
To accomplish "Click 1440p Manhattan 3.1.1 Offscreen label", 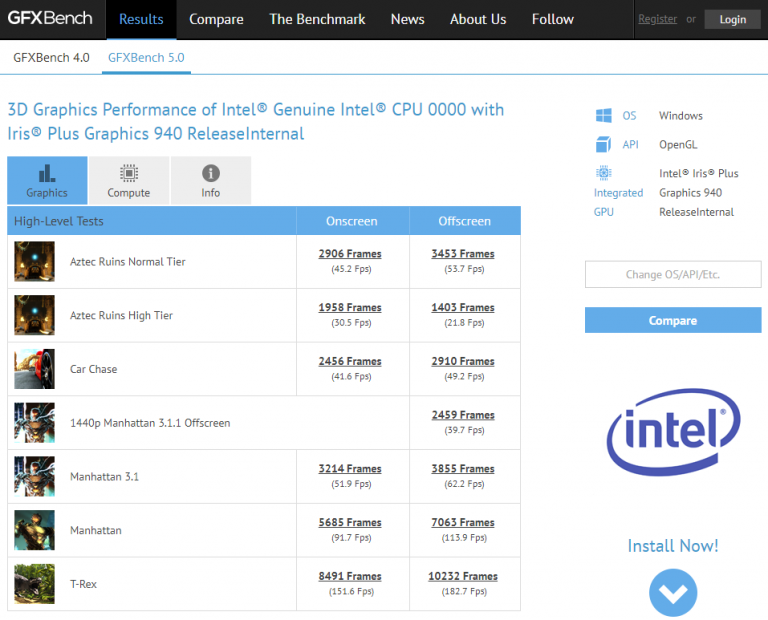I will (150, 423).
